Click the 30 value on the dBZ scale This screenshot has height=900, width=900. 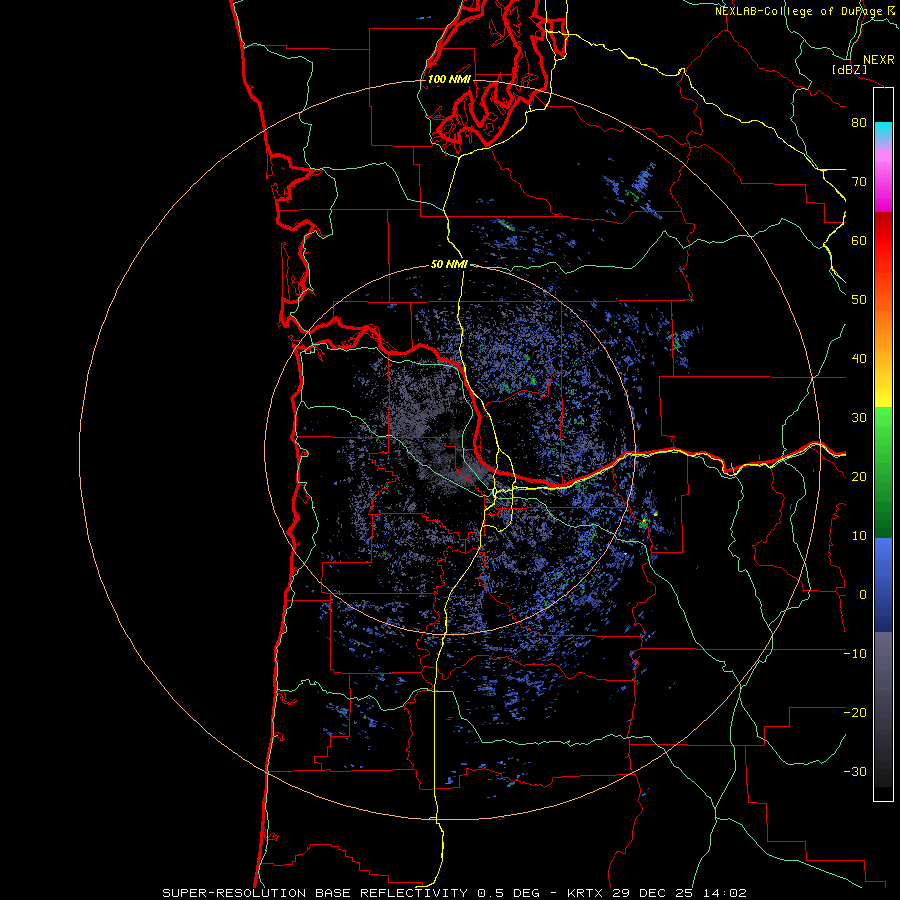[859, 418]
